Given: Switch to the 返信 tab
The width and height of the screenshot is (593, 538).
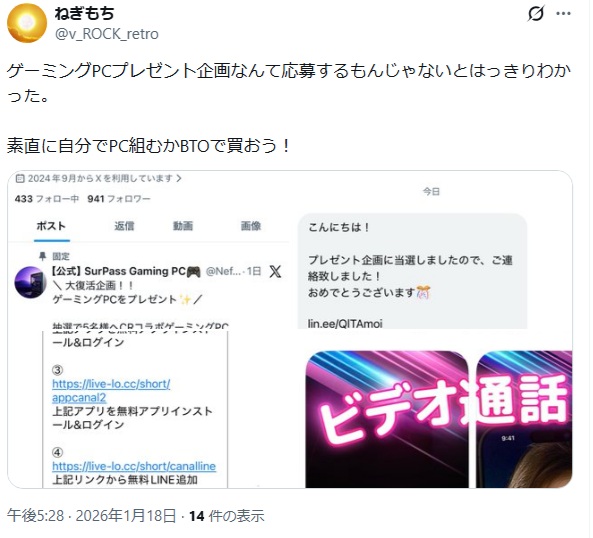Looking at the screenshot, I should coord(124,226).
